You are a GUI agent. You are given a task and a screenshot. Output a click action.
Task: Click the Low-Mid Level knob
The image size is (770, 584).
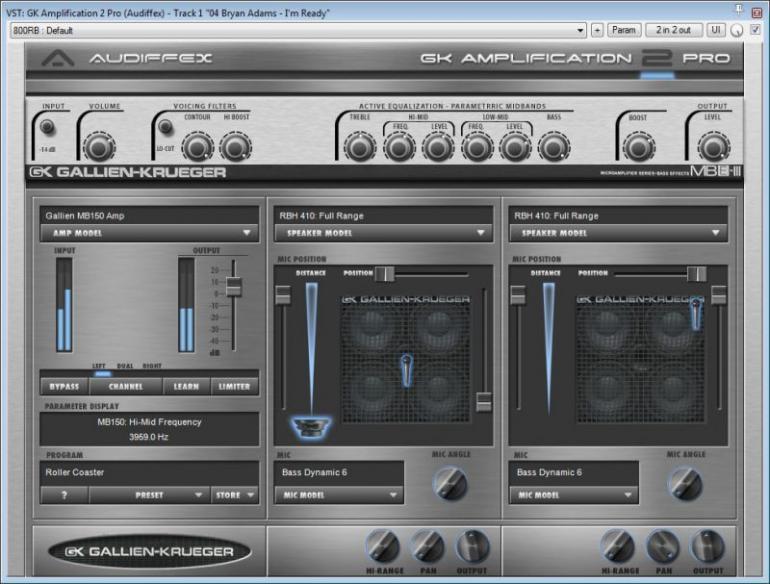pyautogui.click(x=515, y=147)
